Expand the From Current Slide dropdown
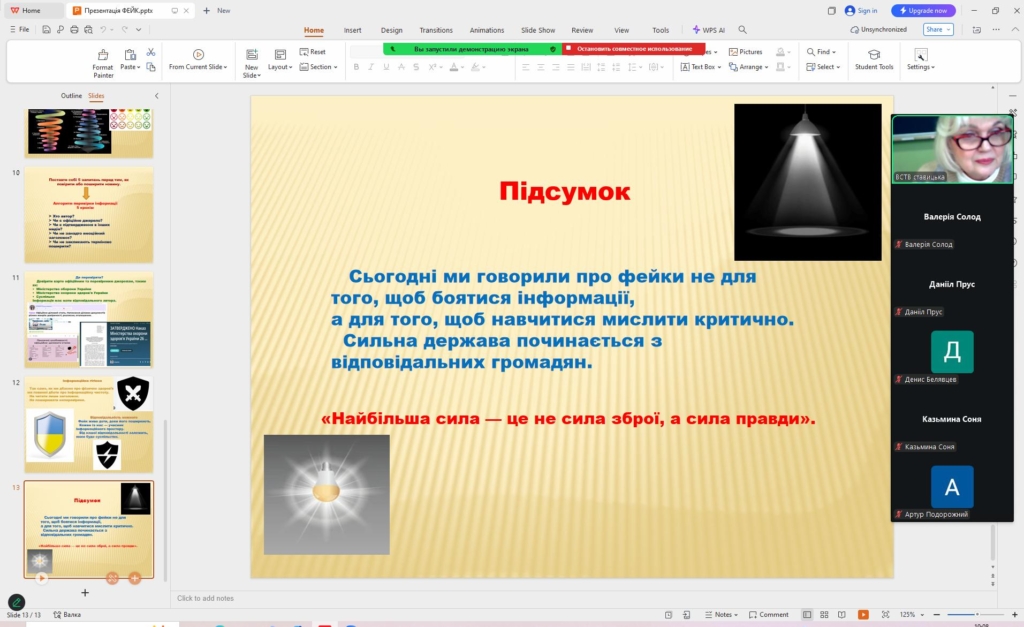 198,67
